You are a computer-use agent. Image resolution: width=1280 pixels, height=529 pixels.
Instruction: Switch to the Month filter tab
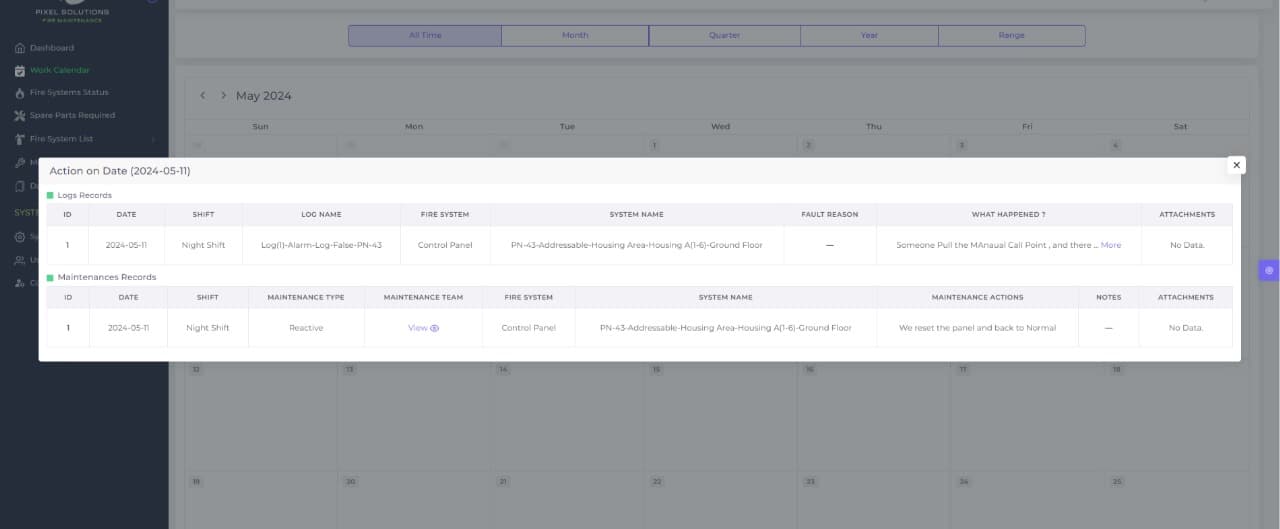tap(575, 35)
